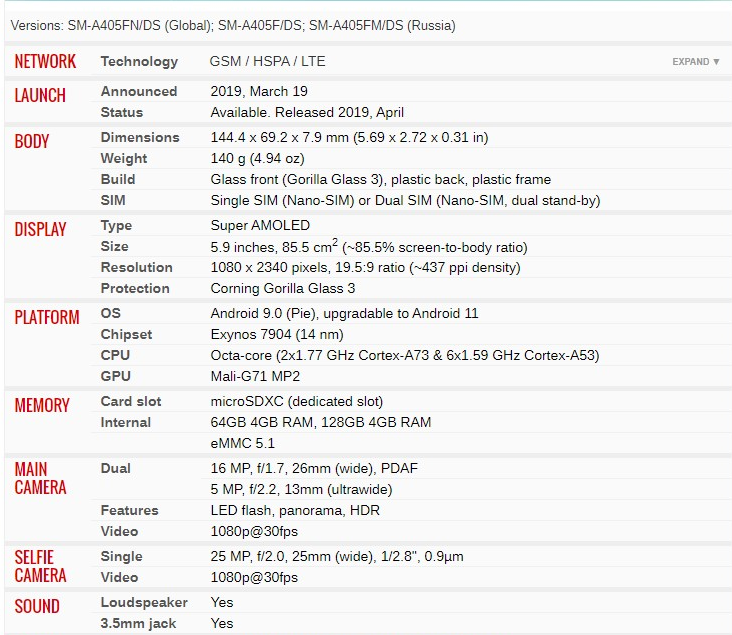This screenshot has height=635, width=732.
Task: Select the display Size label
Action: point(114,246)
